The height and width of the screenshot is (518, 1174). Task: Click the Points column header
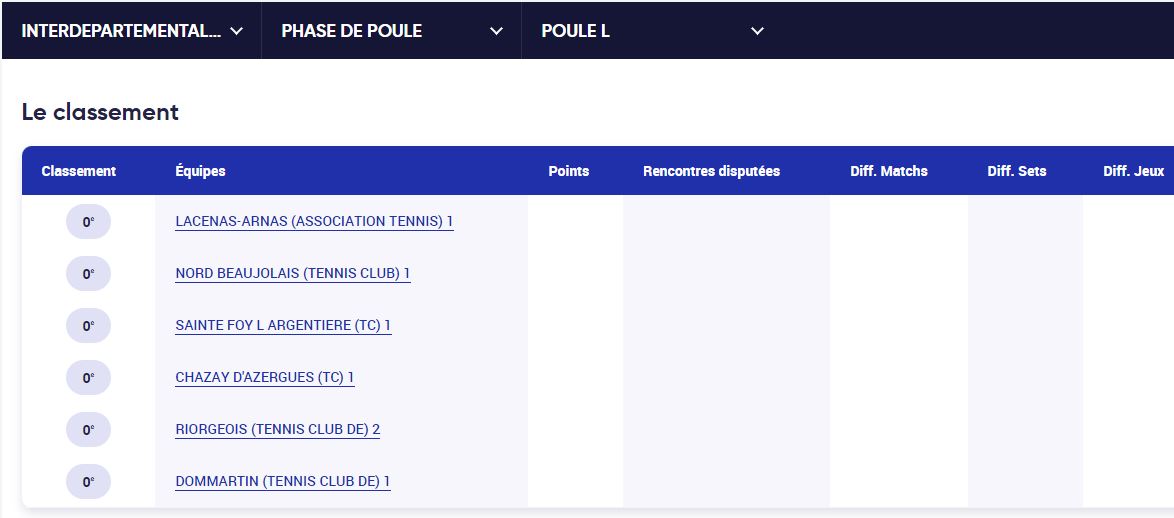click(x=569, y=171)
